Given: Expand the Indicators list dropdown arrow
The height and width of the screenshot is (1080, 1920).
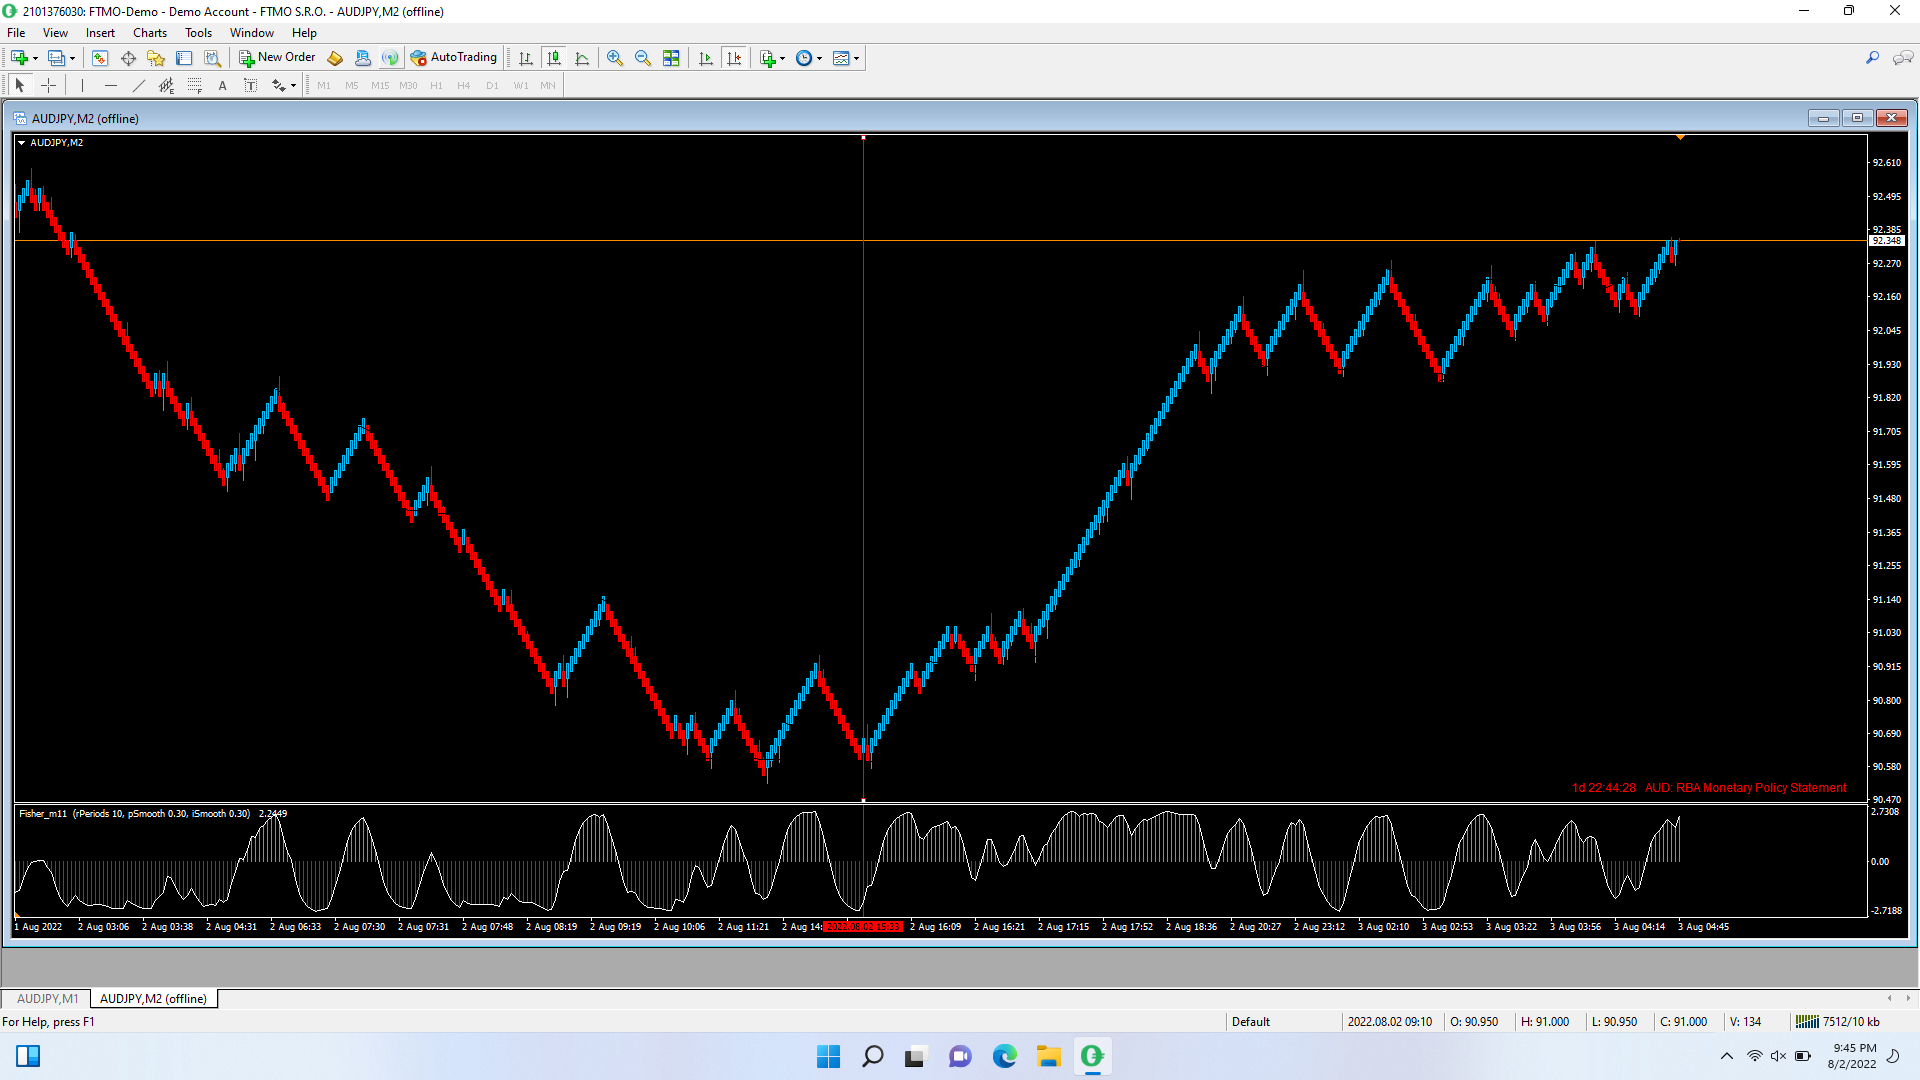Looking at the screenshot, I should 783,58.
